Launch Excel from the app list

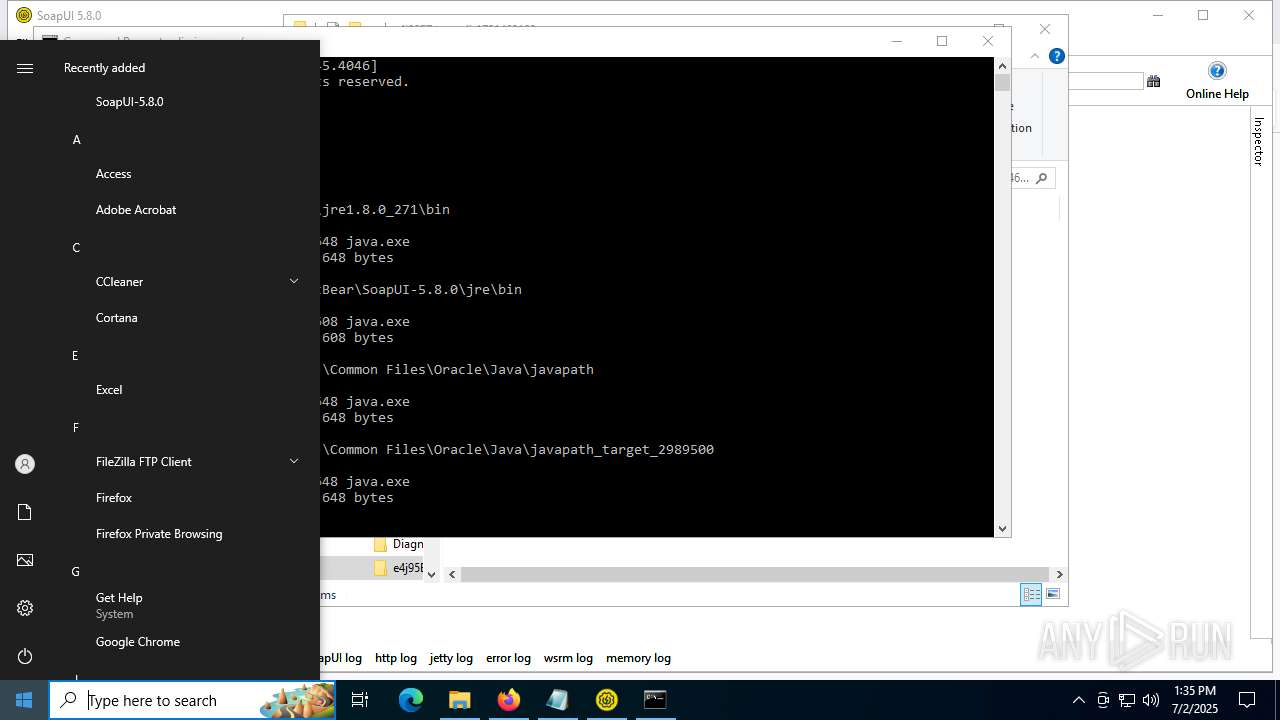click(x=109, y=390)
